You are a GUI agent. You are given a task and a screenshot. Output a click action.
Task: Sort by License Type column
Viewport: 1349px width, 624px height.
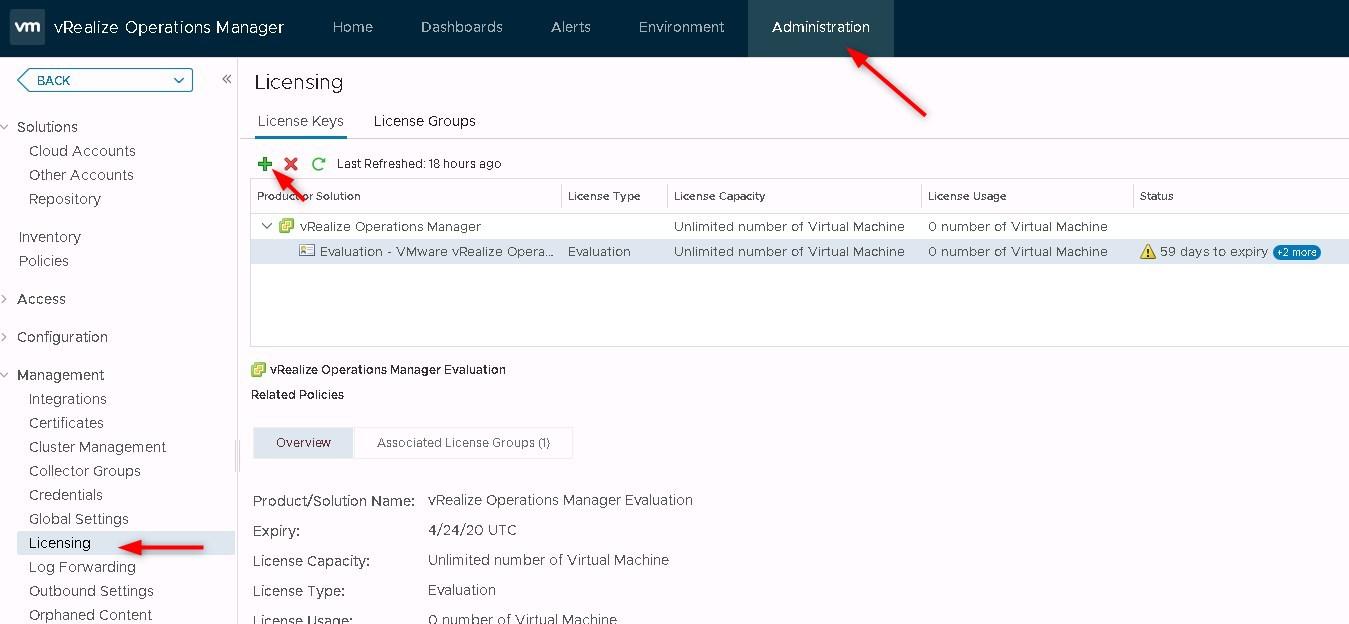(x=615, y=196)
